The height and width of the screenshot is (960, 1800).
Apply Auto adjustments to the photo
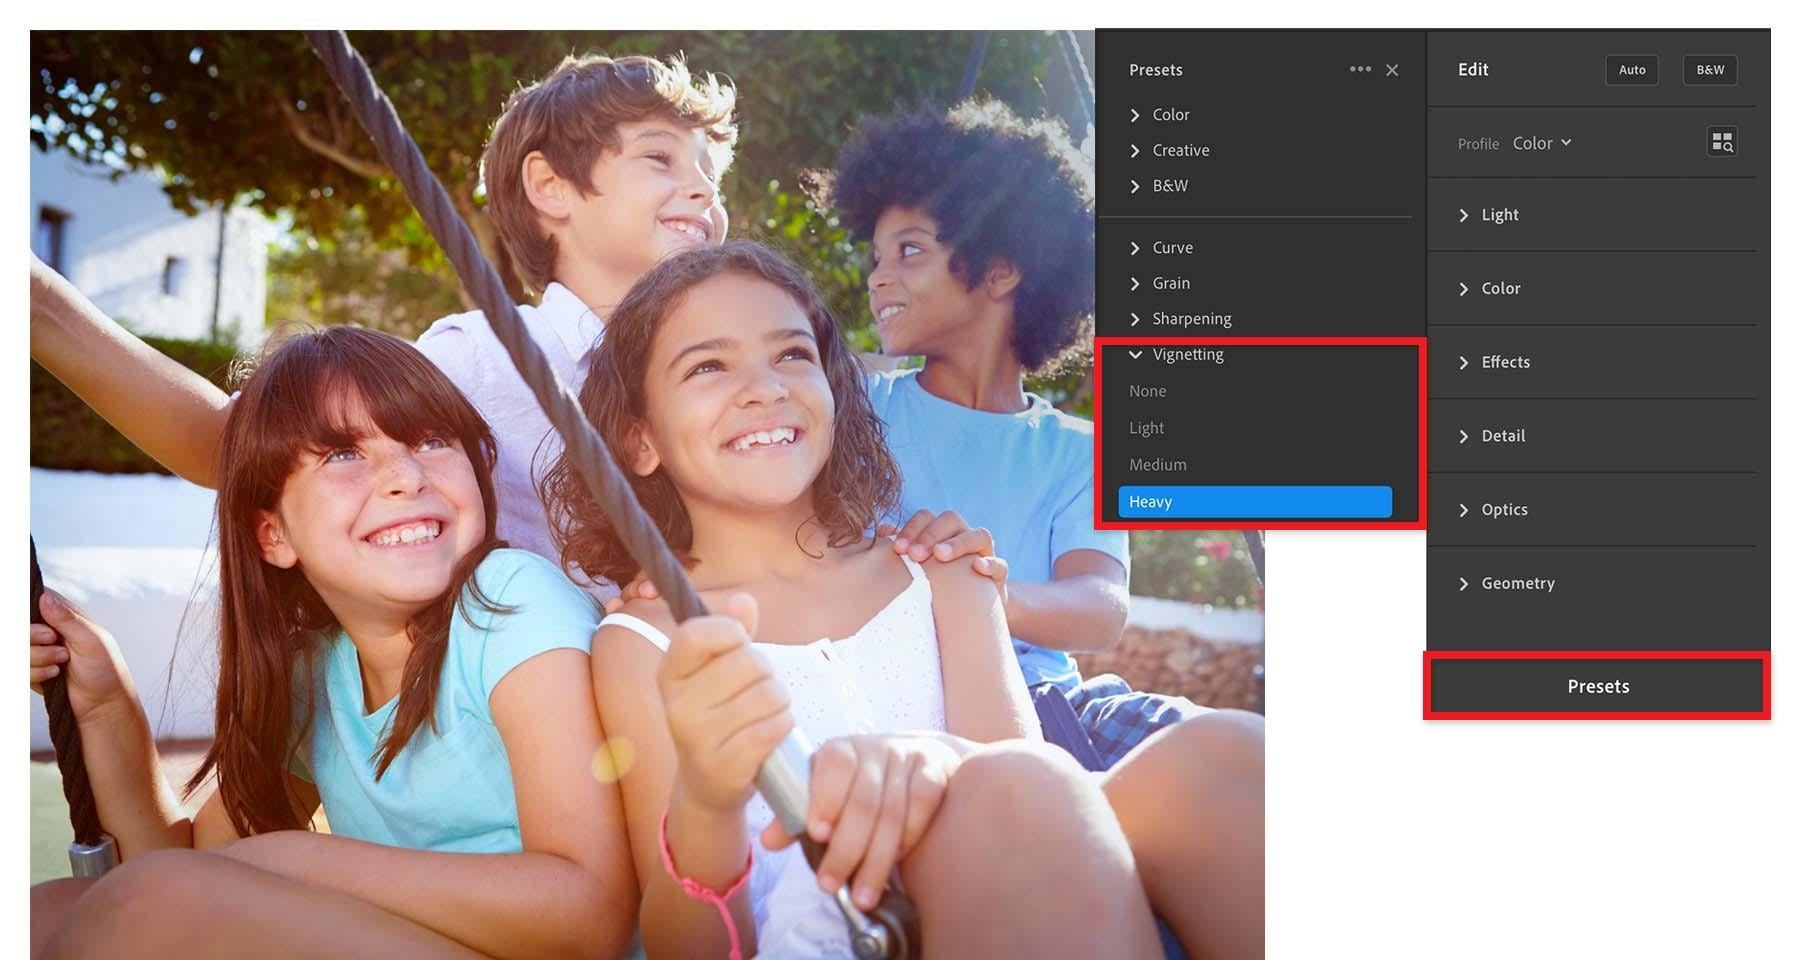[1631, 70]
